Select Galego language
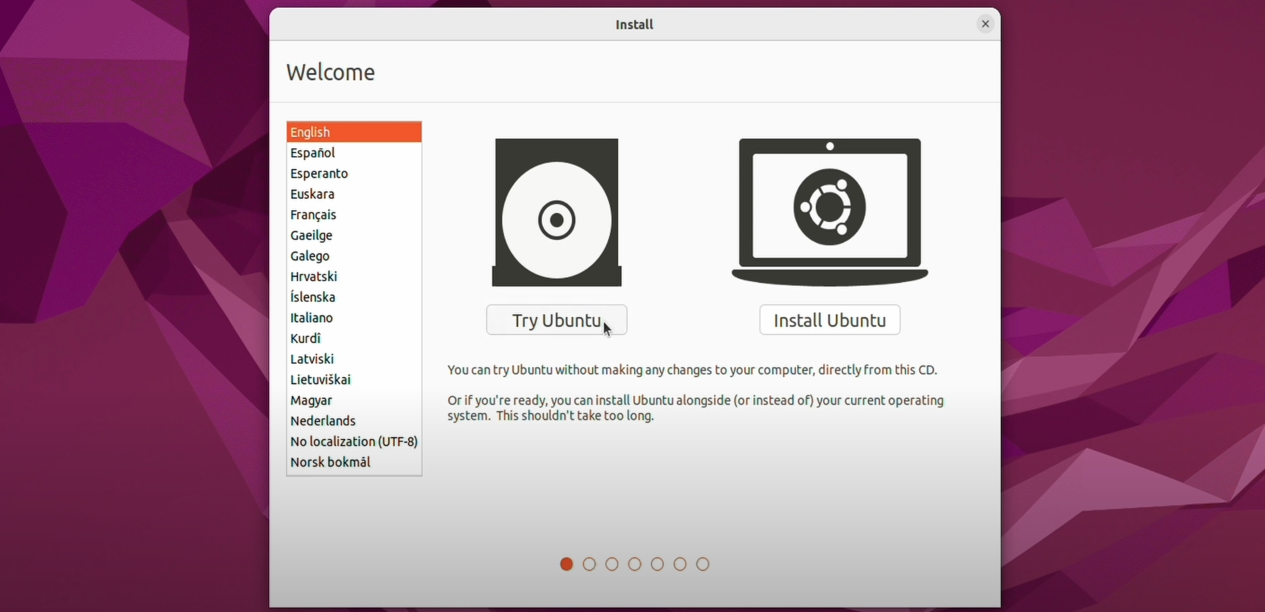 click(x=354, y=256)
